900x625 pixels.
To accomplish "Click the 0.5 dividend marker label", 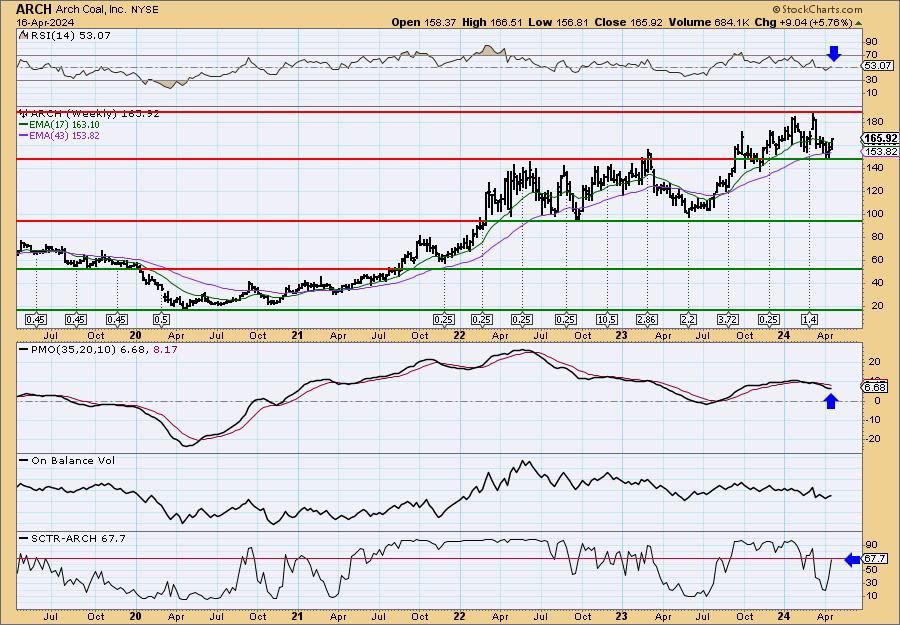I will [161, 320].
